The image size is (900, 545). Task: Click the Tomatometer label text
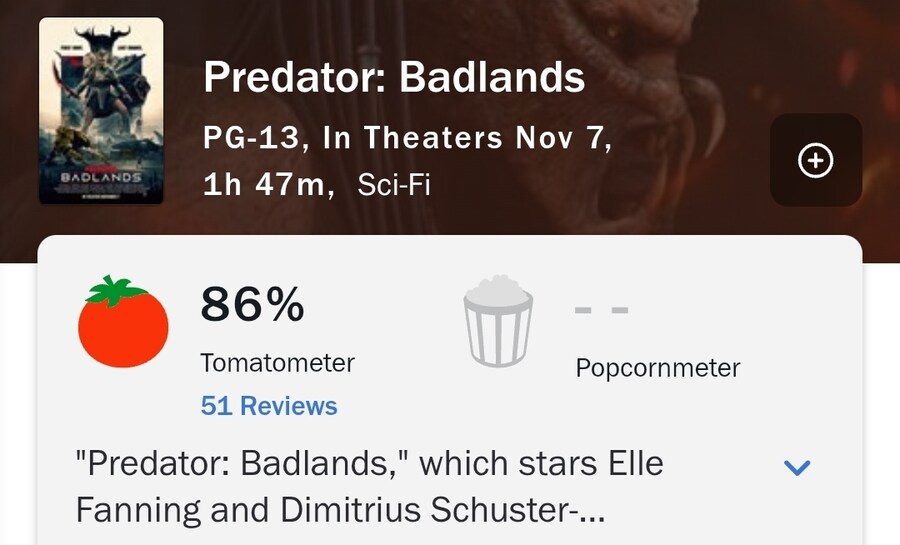(277, 362)
